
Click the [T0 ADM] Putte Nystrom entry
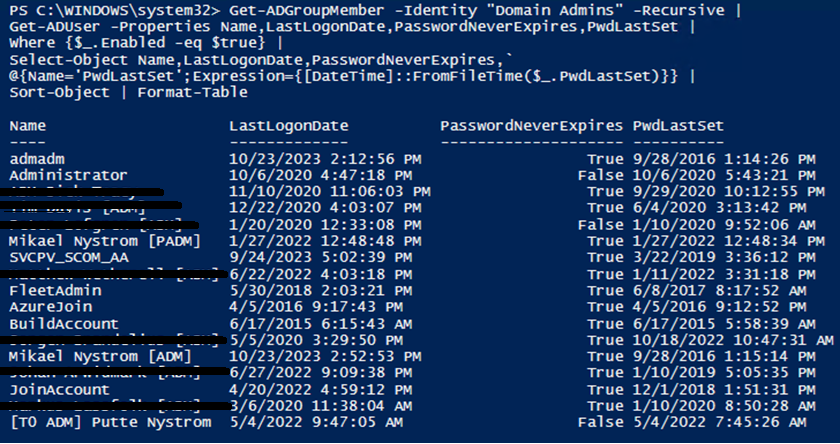point(109,422)
